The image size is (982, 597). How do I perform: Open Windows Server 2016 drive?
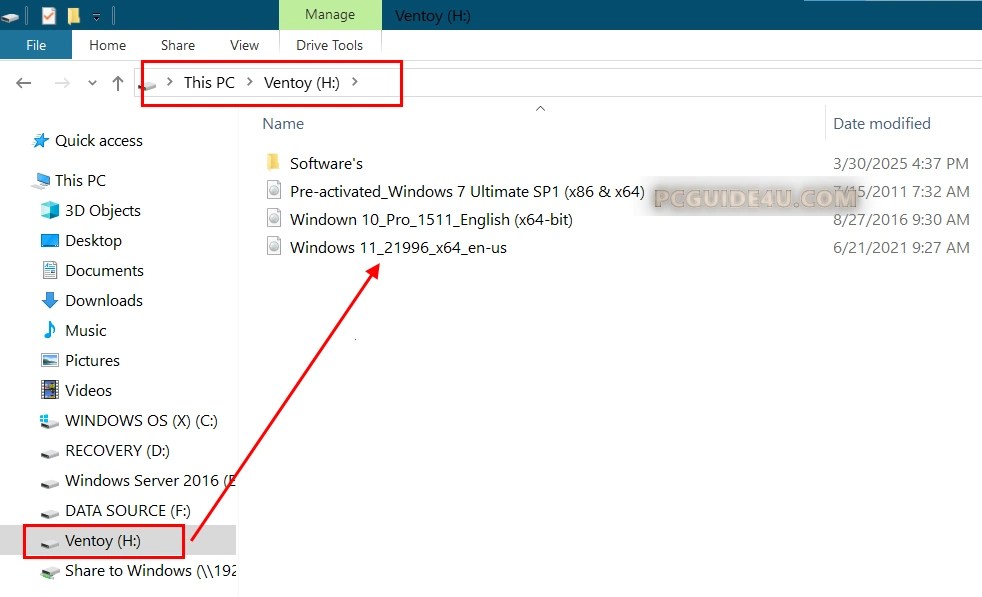coord(150,480)
